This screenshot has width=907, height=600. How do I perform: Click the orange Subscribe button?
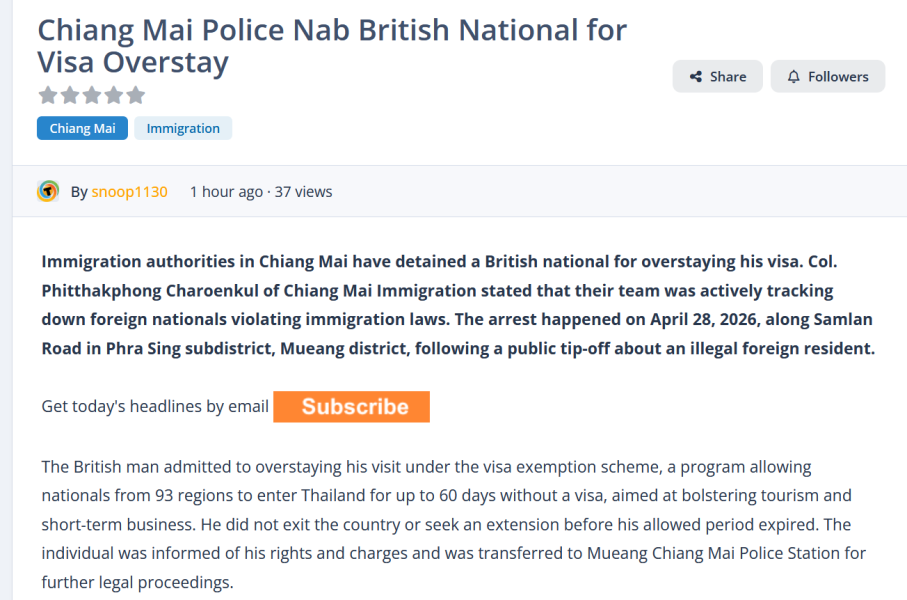[352, 407]
